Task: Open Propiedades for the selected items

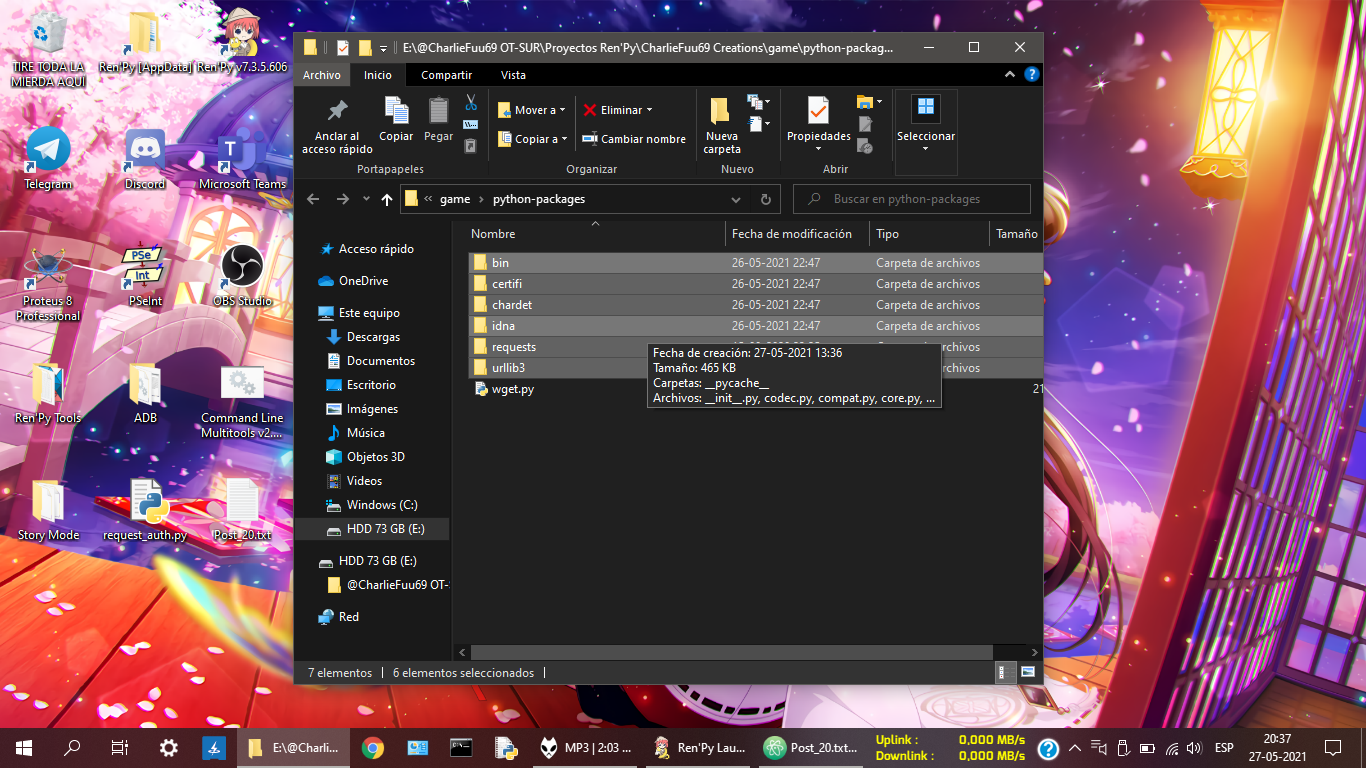Action: 818,120
